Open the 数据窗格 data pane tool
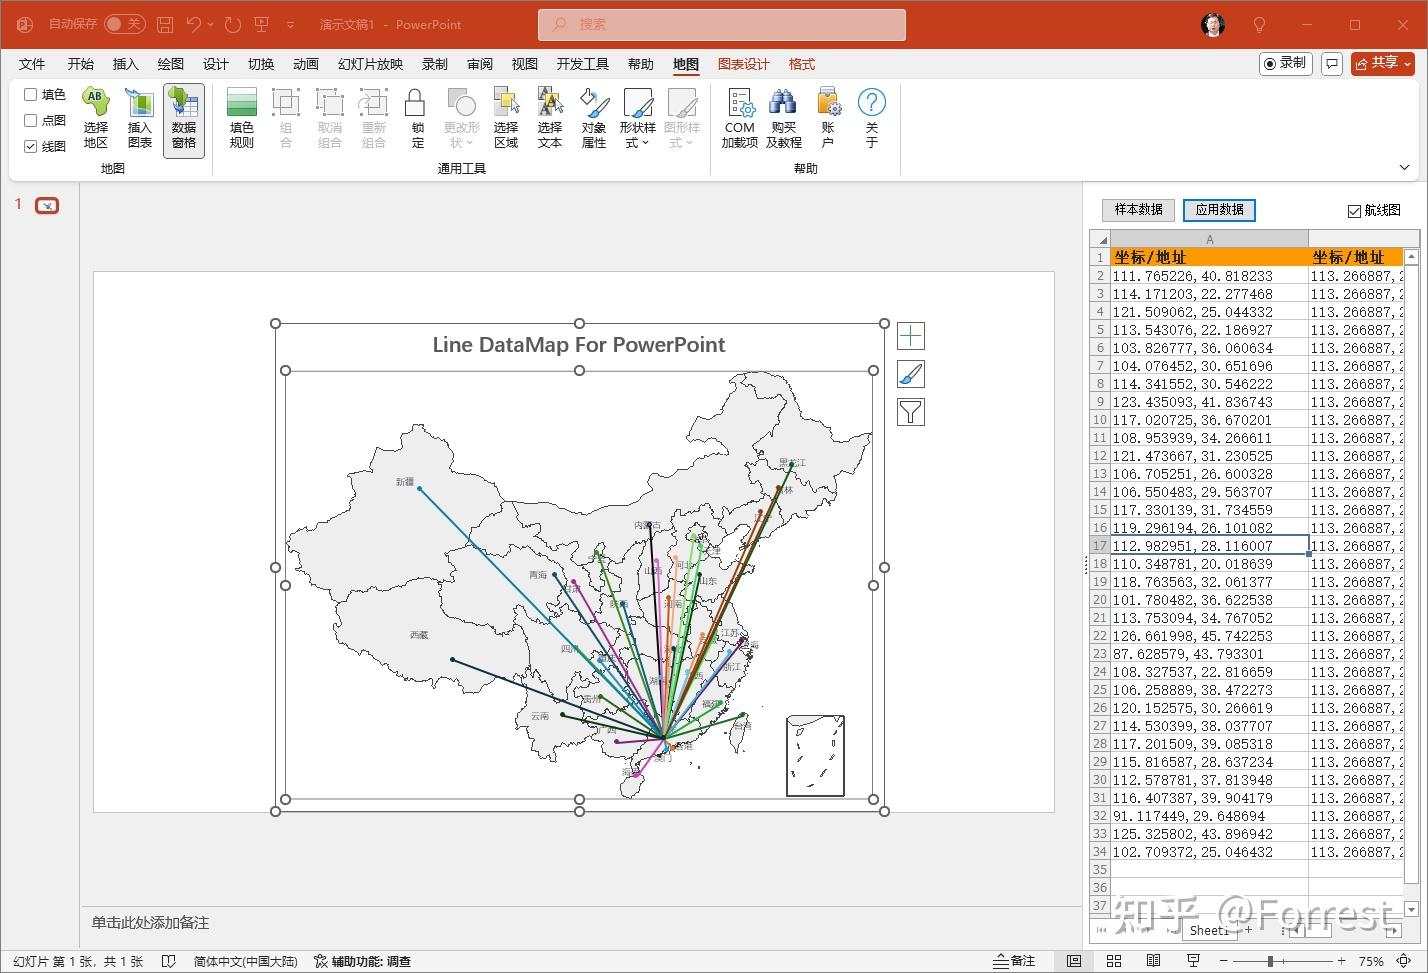This screenshot has height=973, width=1428. [x=184, y=118]
